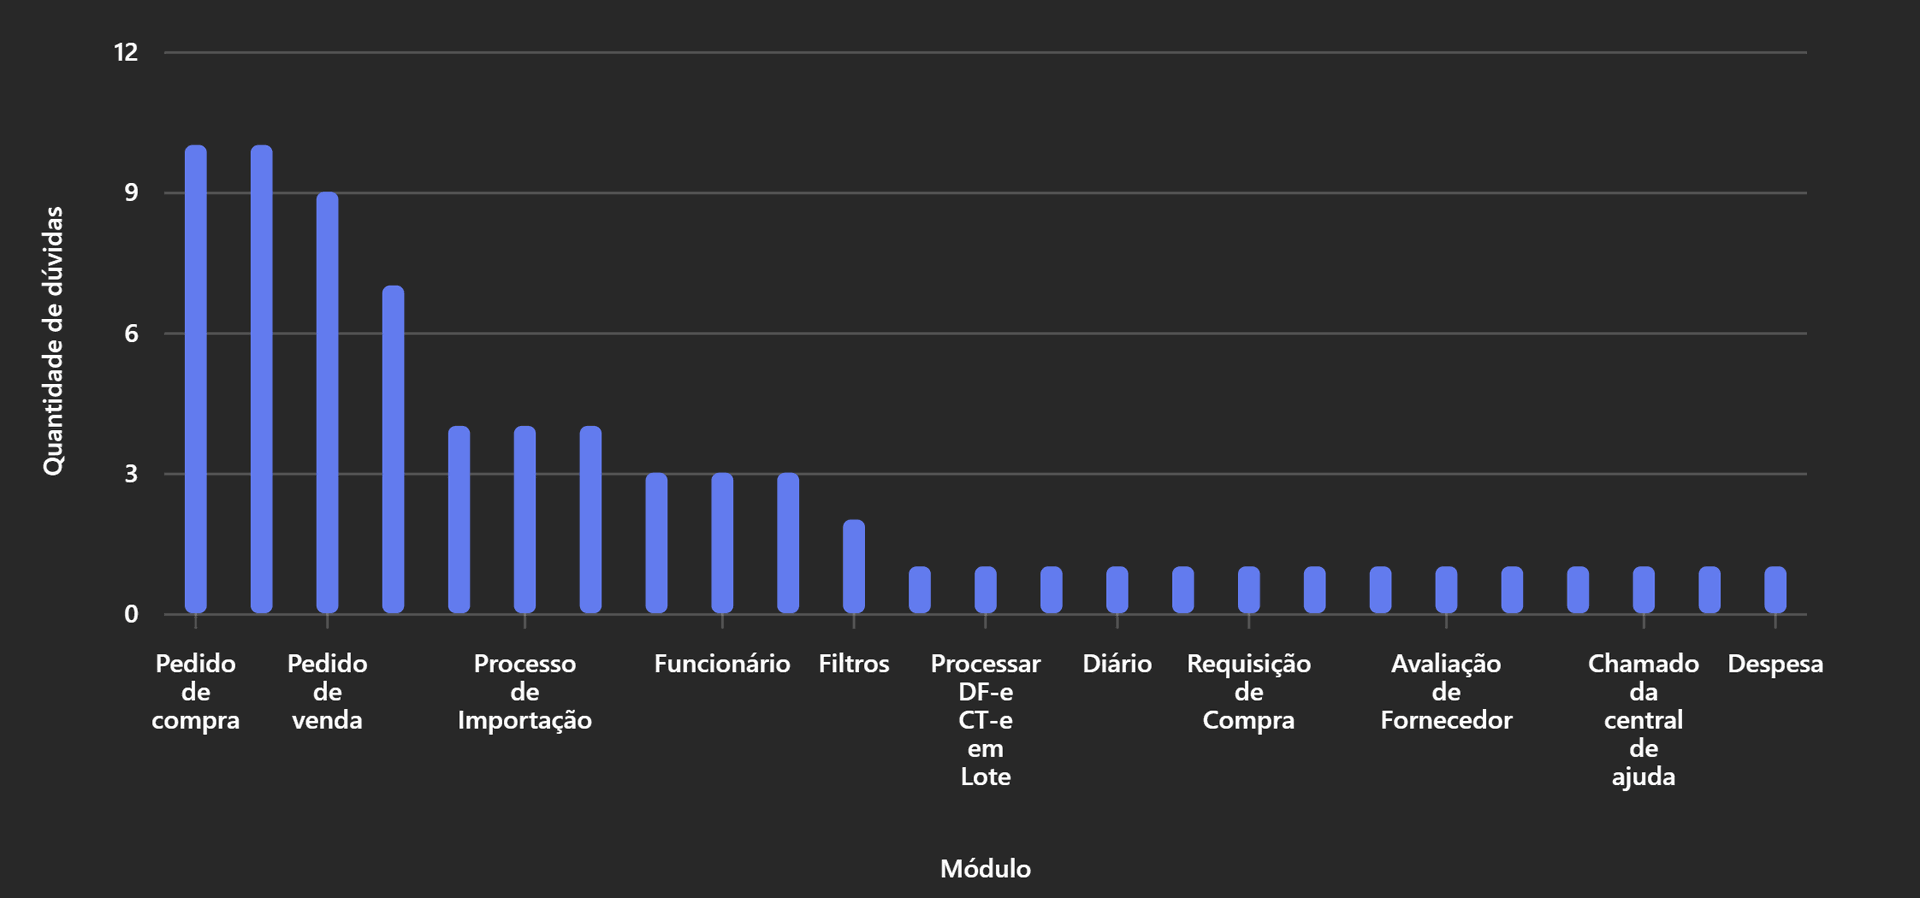Select the Chamado da central de ajuda bar
This screenshot has height=898, width=1920.
click(1643, 590)
